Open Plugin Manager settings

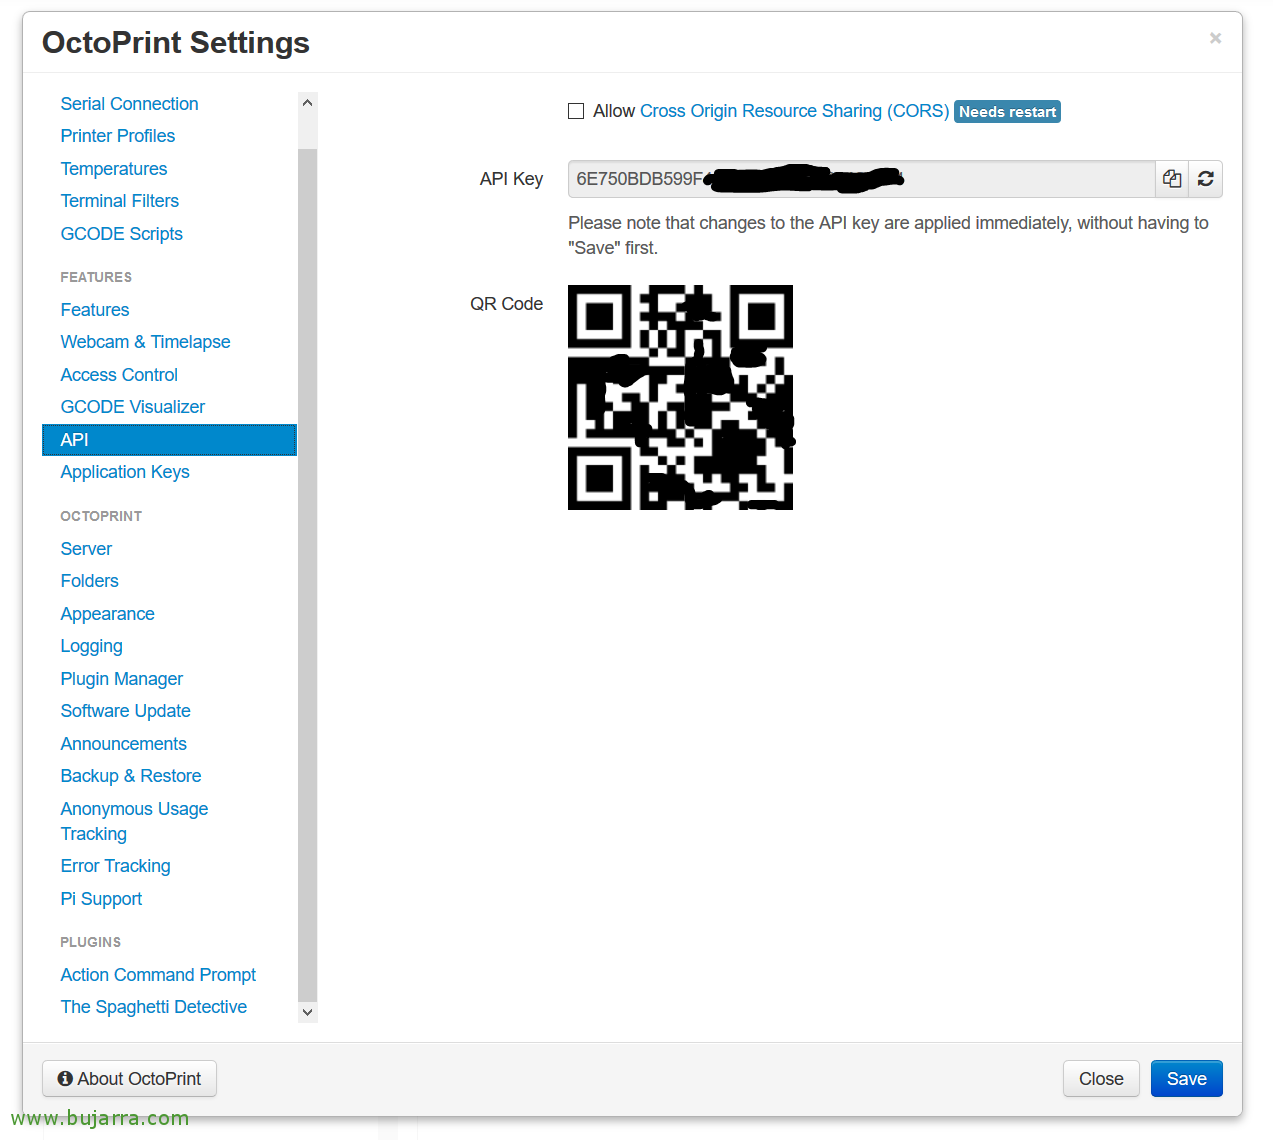pyautogui.click(x=122, y=679)
